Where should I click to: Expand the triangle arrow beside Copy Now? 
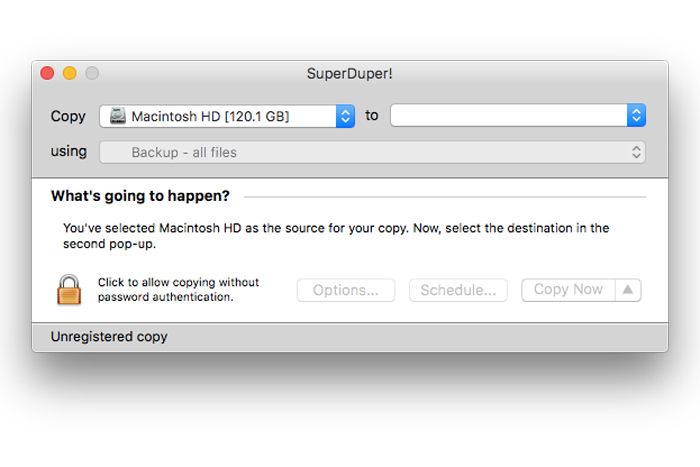point(628,290)
